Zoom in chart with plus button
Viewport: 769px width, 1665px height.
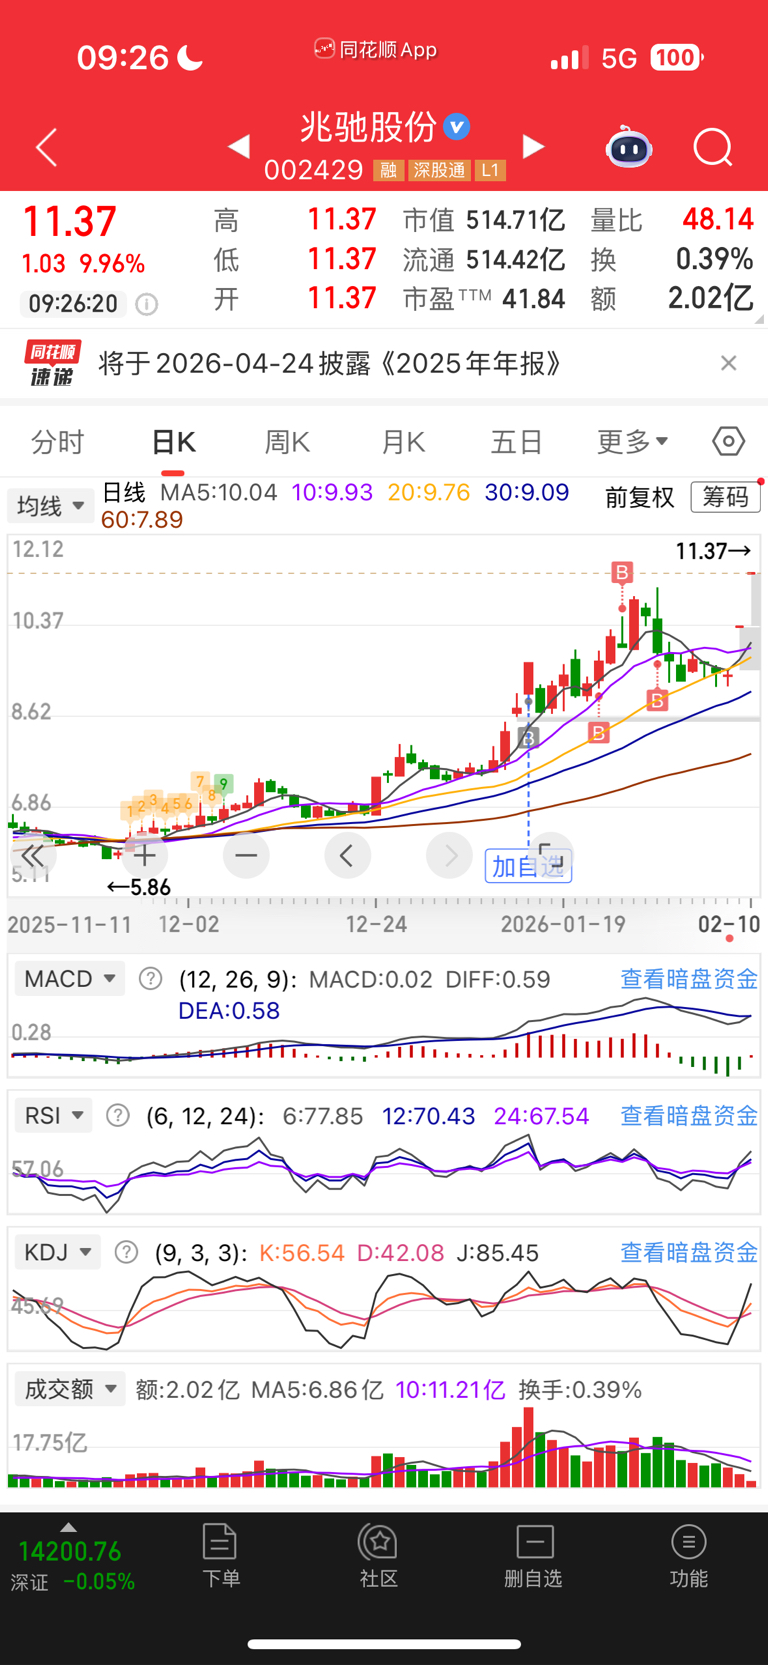click(x=144, y=856)
